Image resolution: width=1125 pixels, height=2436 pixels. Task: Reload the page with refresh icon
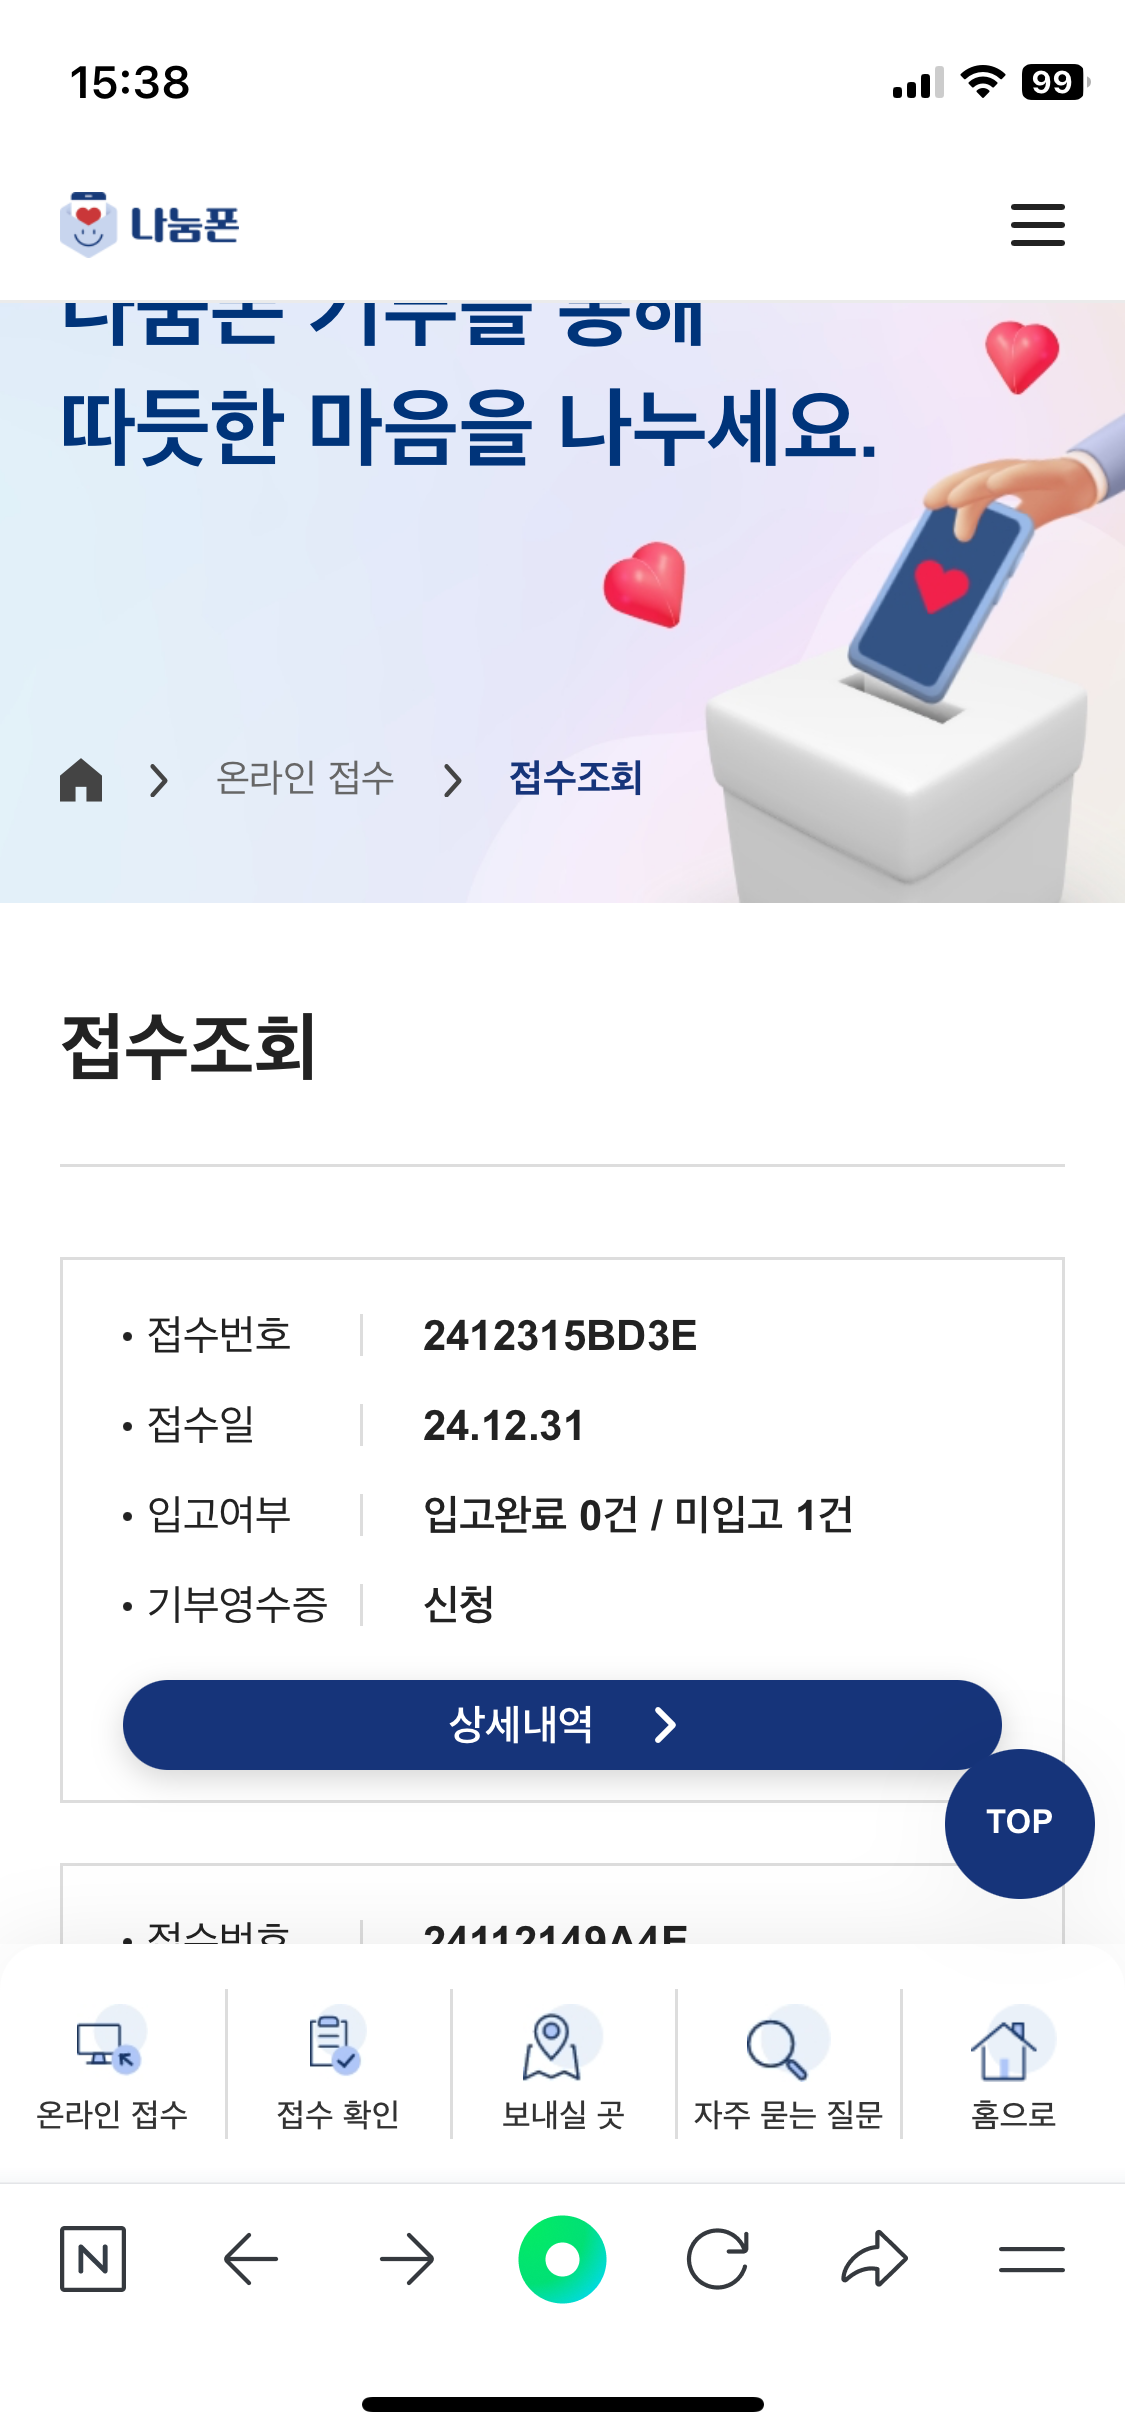click(718, 2259)
